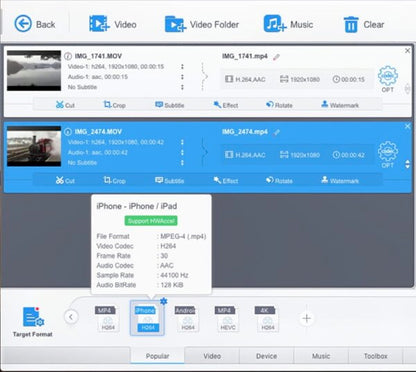This screenshot has width=416, height=372.
Task: Switch to the Toolbox tab
Action: (375, 356)
